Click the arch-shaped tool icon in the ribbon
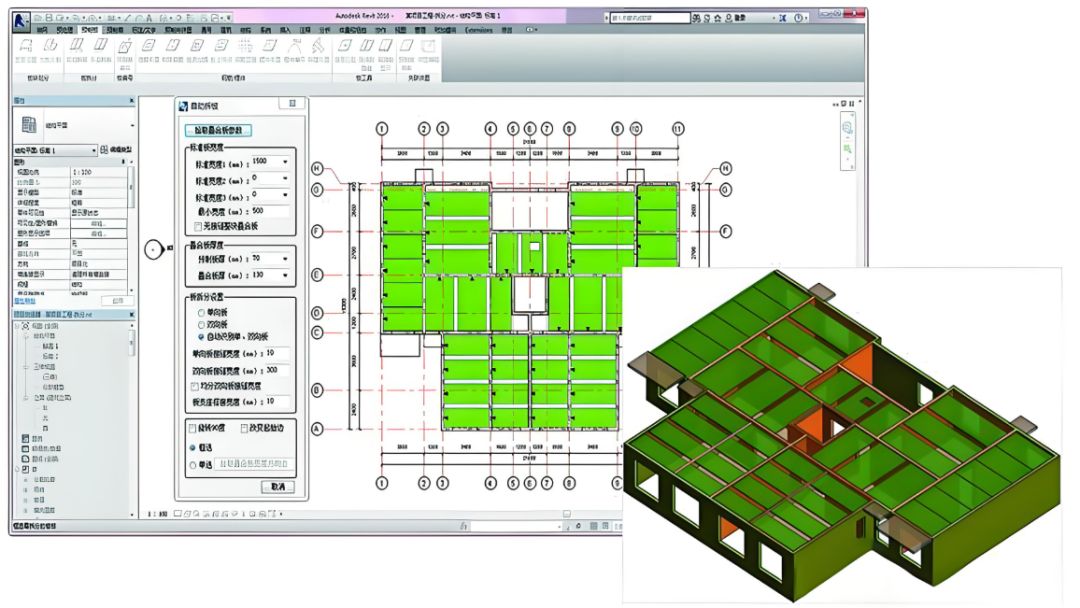The width and height of the screenshot is (1080, 608). [295, 46]
